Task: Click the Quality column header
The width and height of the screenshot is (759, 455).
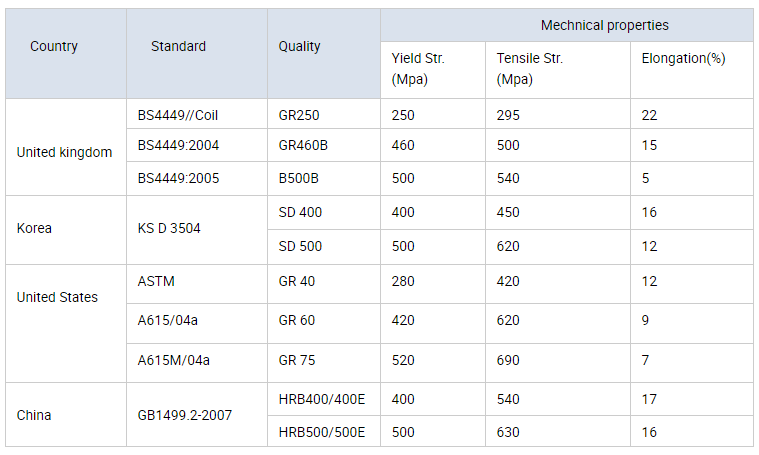Action: (324, 54)
